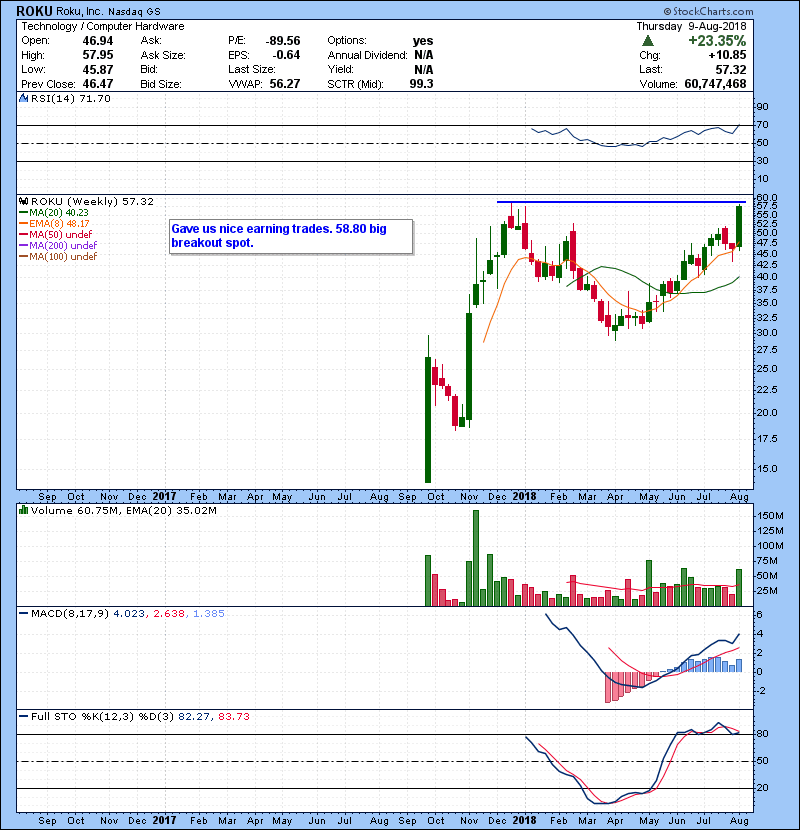Click the High value 57.95
800x830 pixels.
[97, 55]
